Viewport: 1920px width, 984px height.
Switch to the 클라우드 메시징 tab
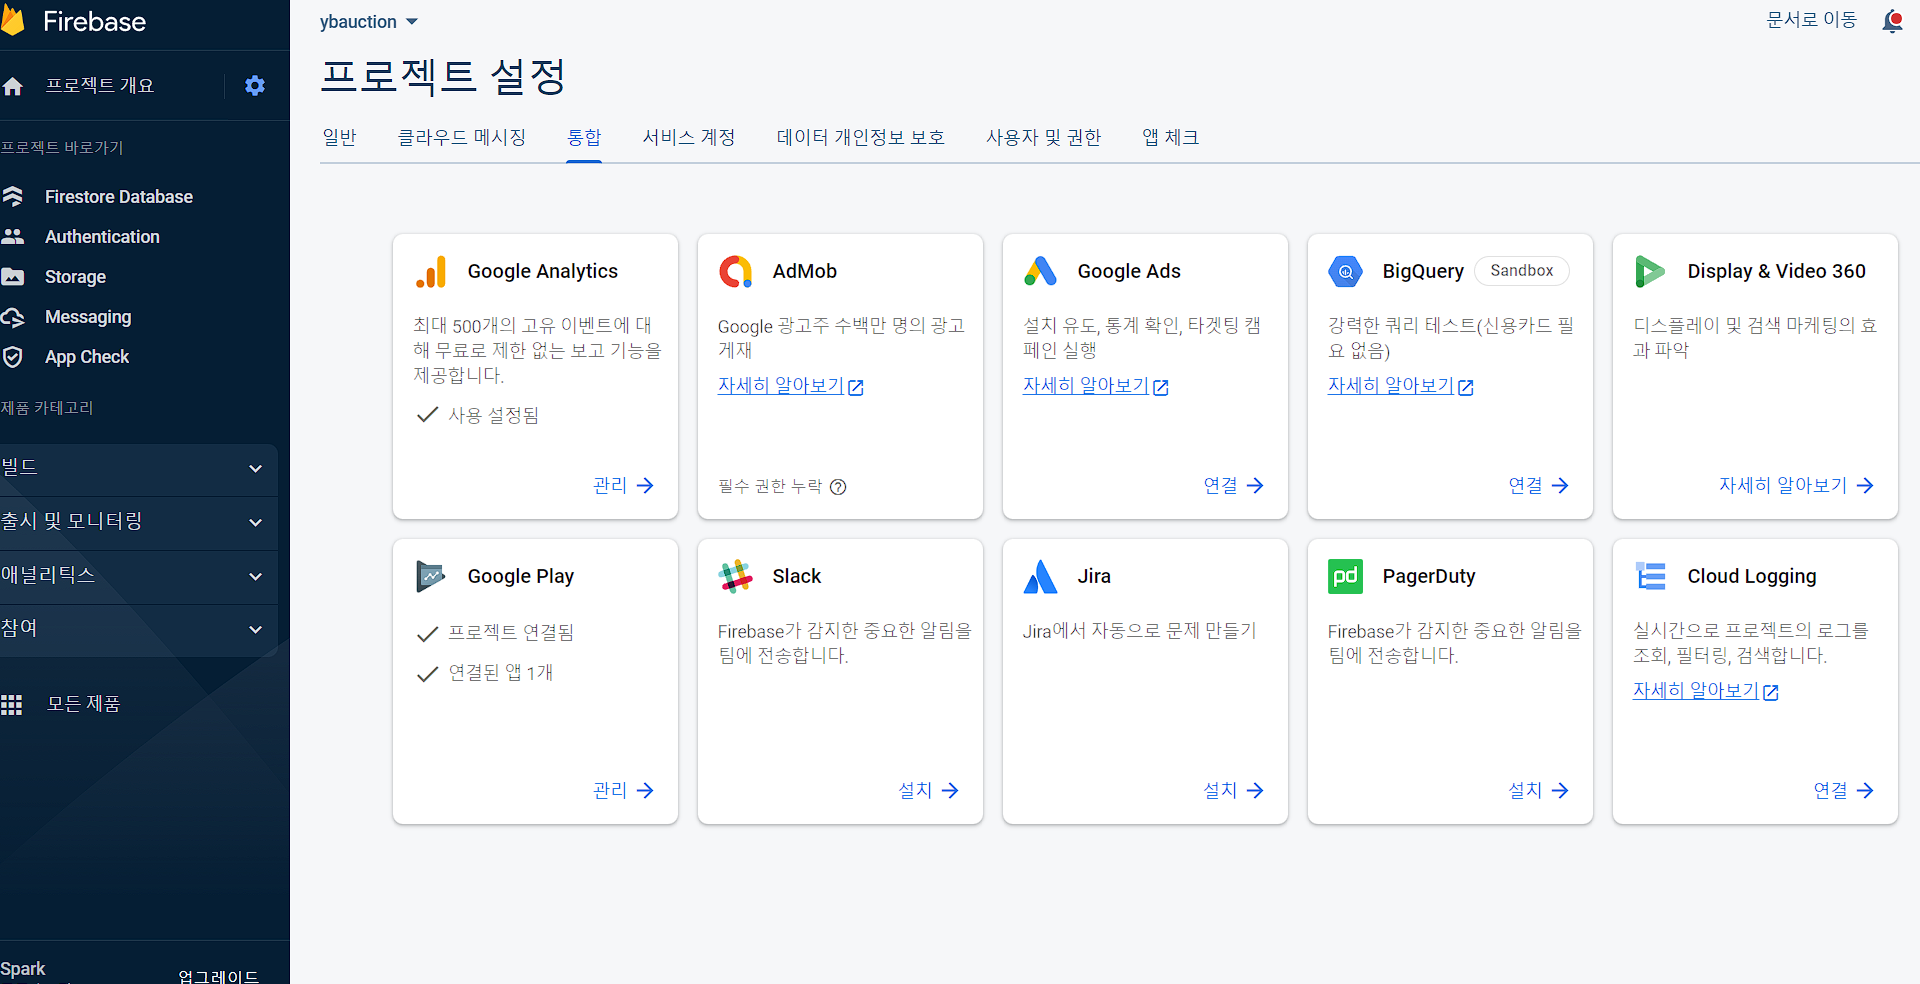click(462, 137)
